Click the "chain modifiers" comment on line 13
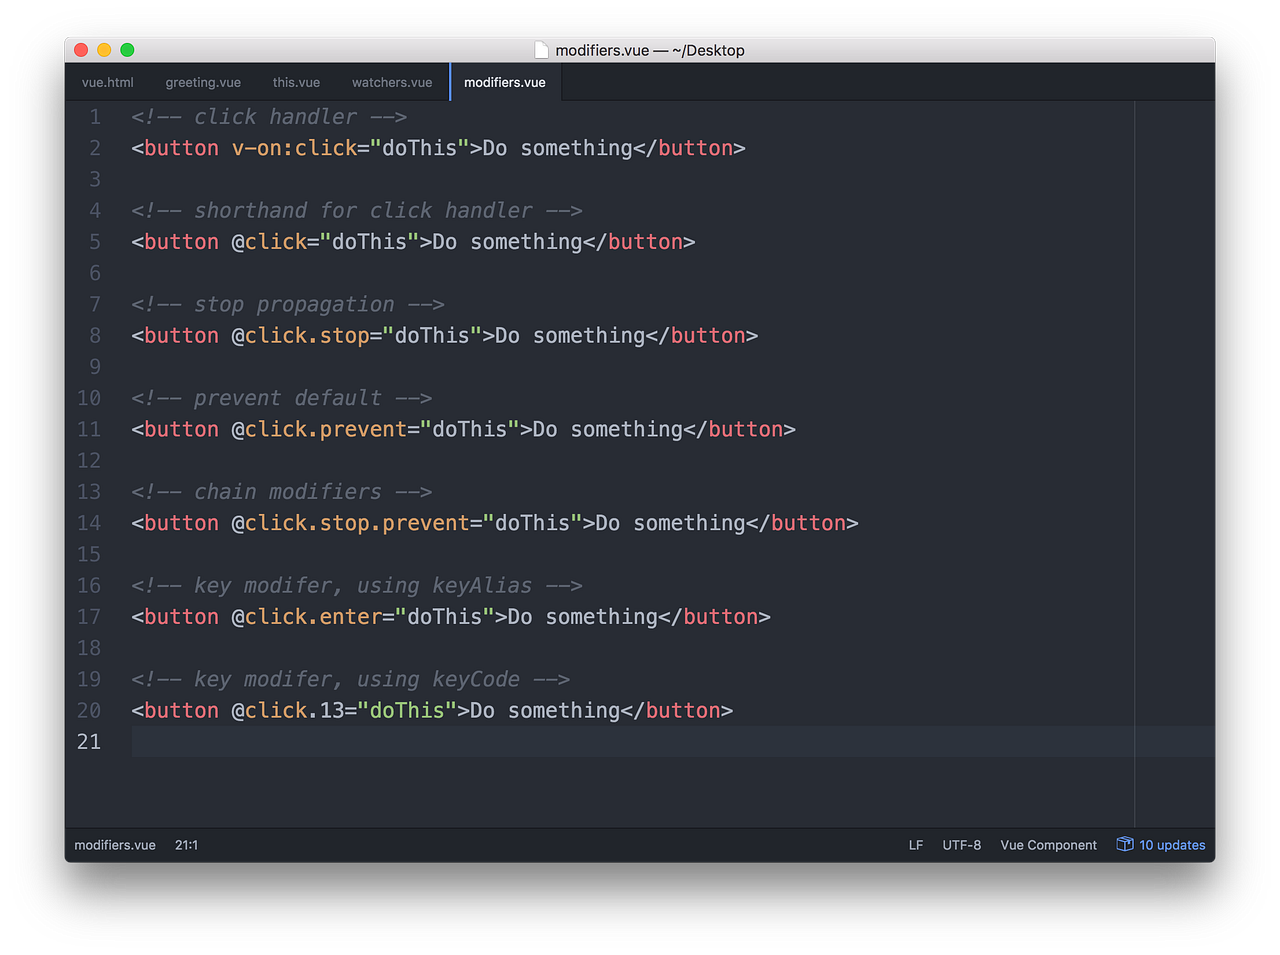 point(283,491)
